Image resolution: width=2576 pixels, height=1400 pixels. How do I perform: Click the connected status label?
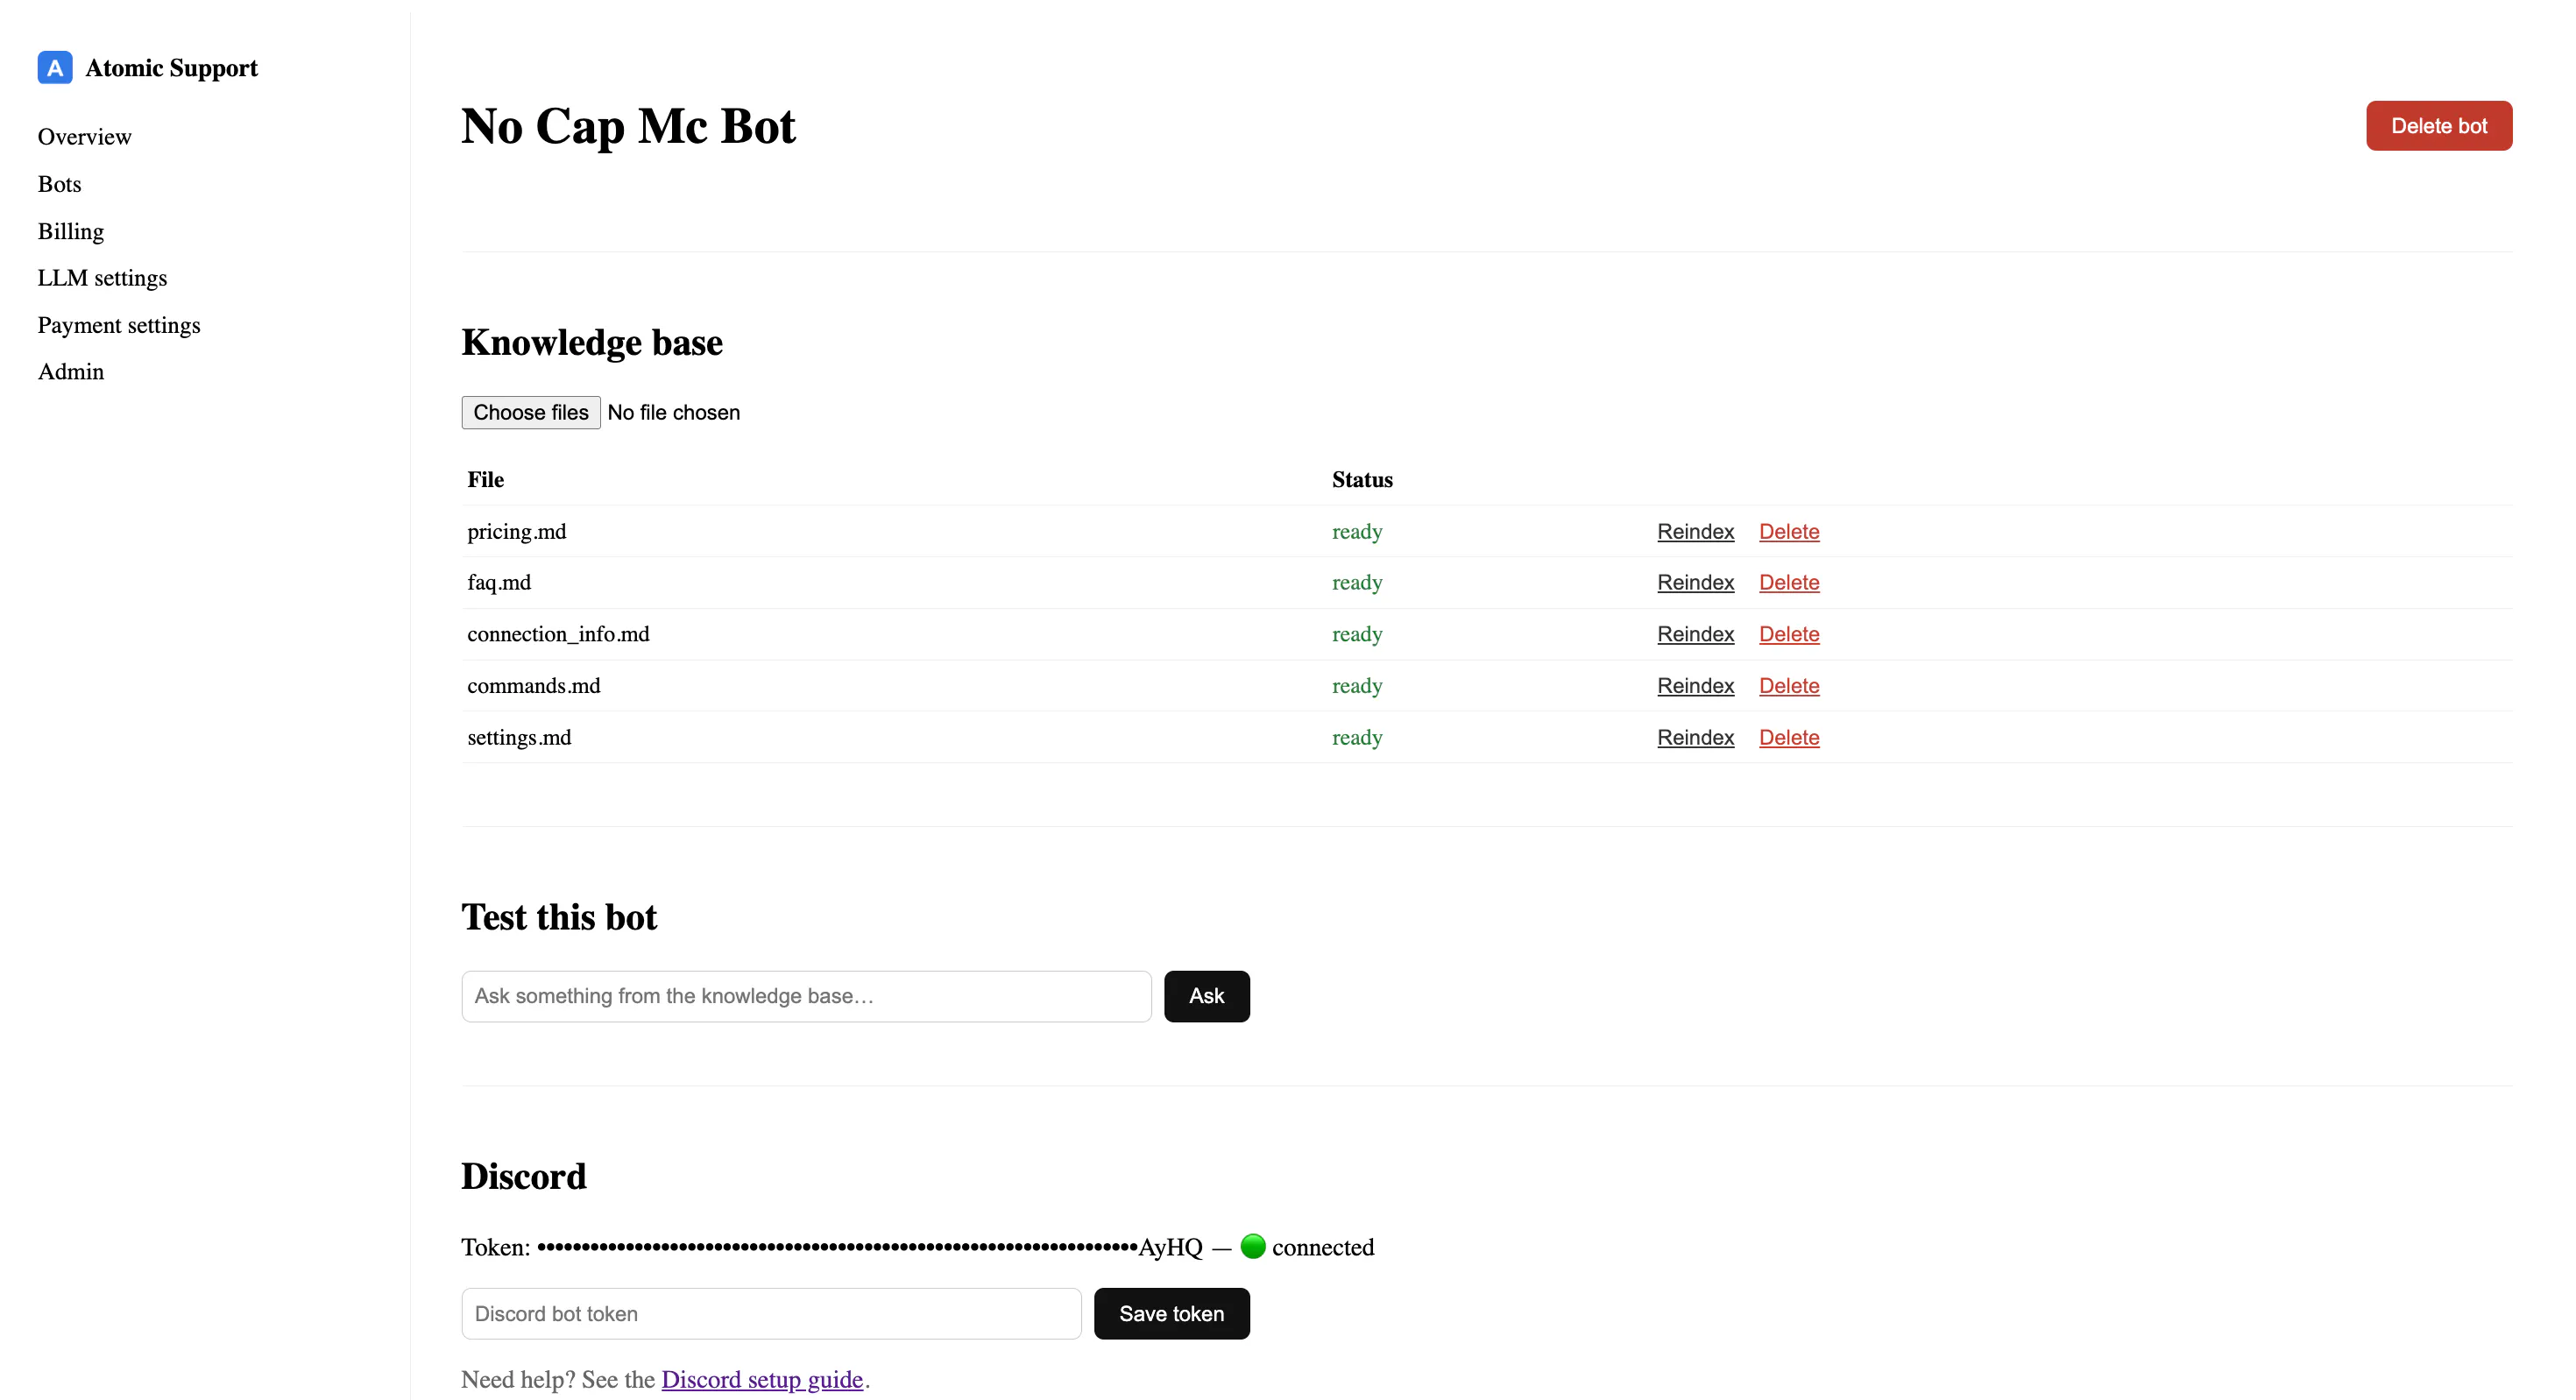(x=1323, y=1247)
